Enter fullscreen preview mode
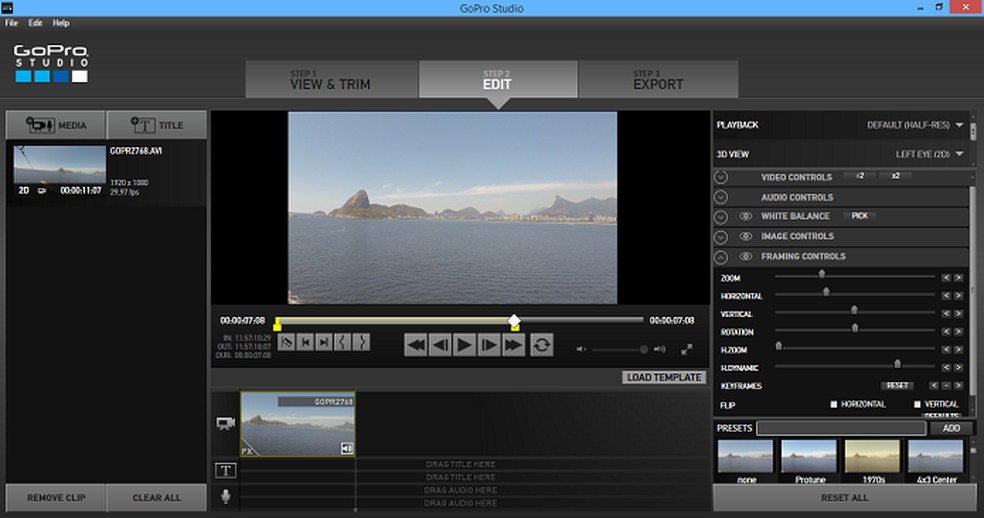This screenshot has height=518, width=984. coord(687,349)
